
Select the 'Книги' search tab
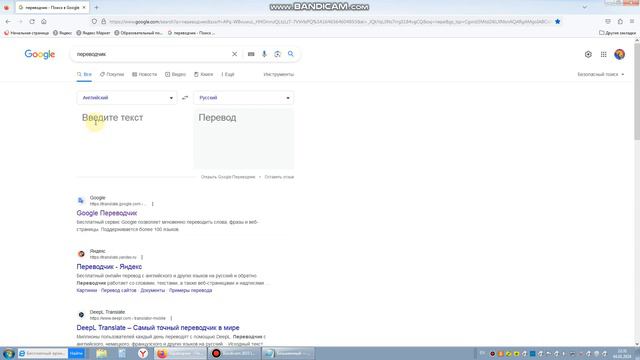point(203,74)
